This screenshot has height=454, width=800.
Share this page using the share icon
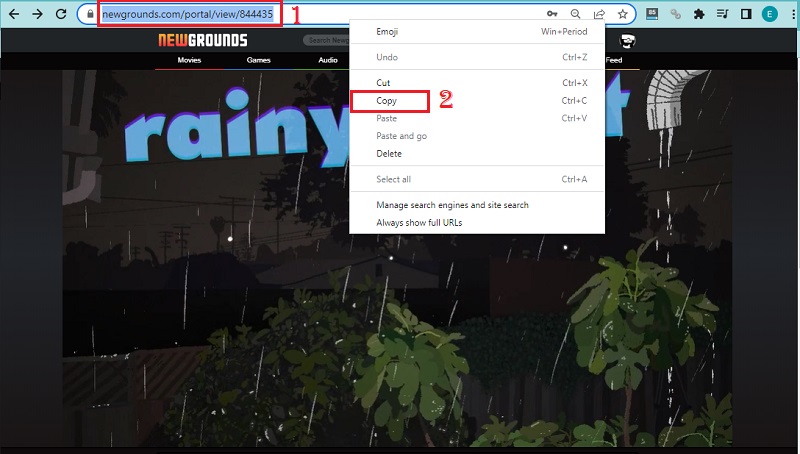click(599, 14)
